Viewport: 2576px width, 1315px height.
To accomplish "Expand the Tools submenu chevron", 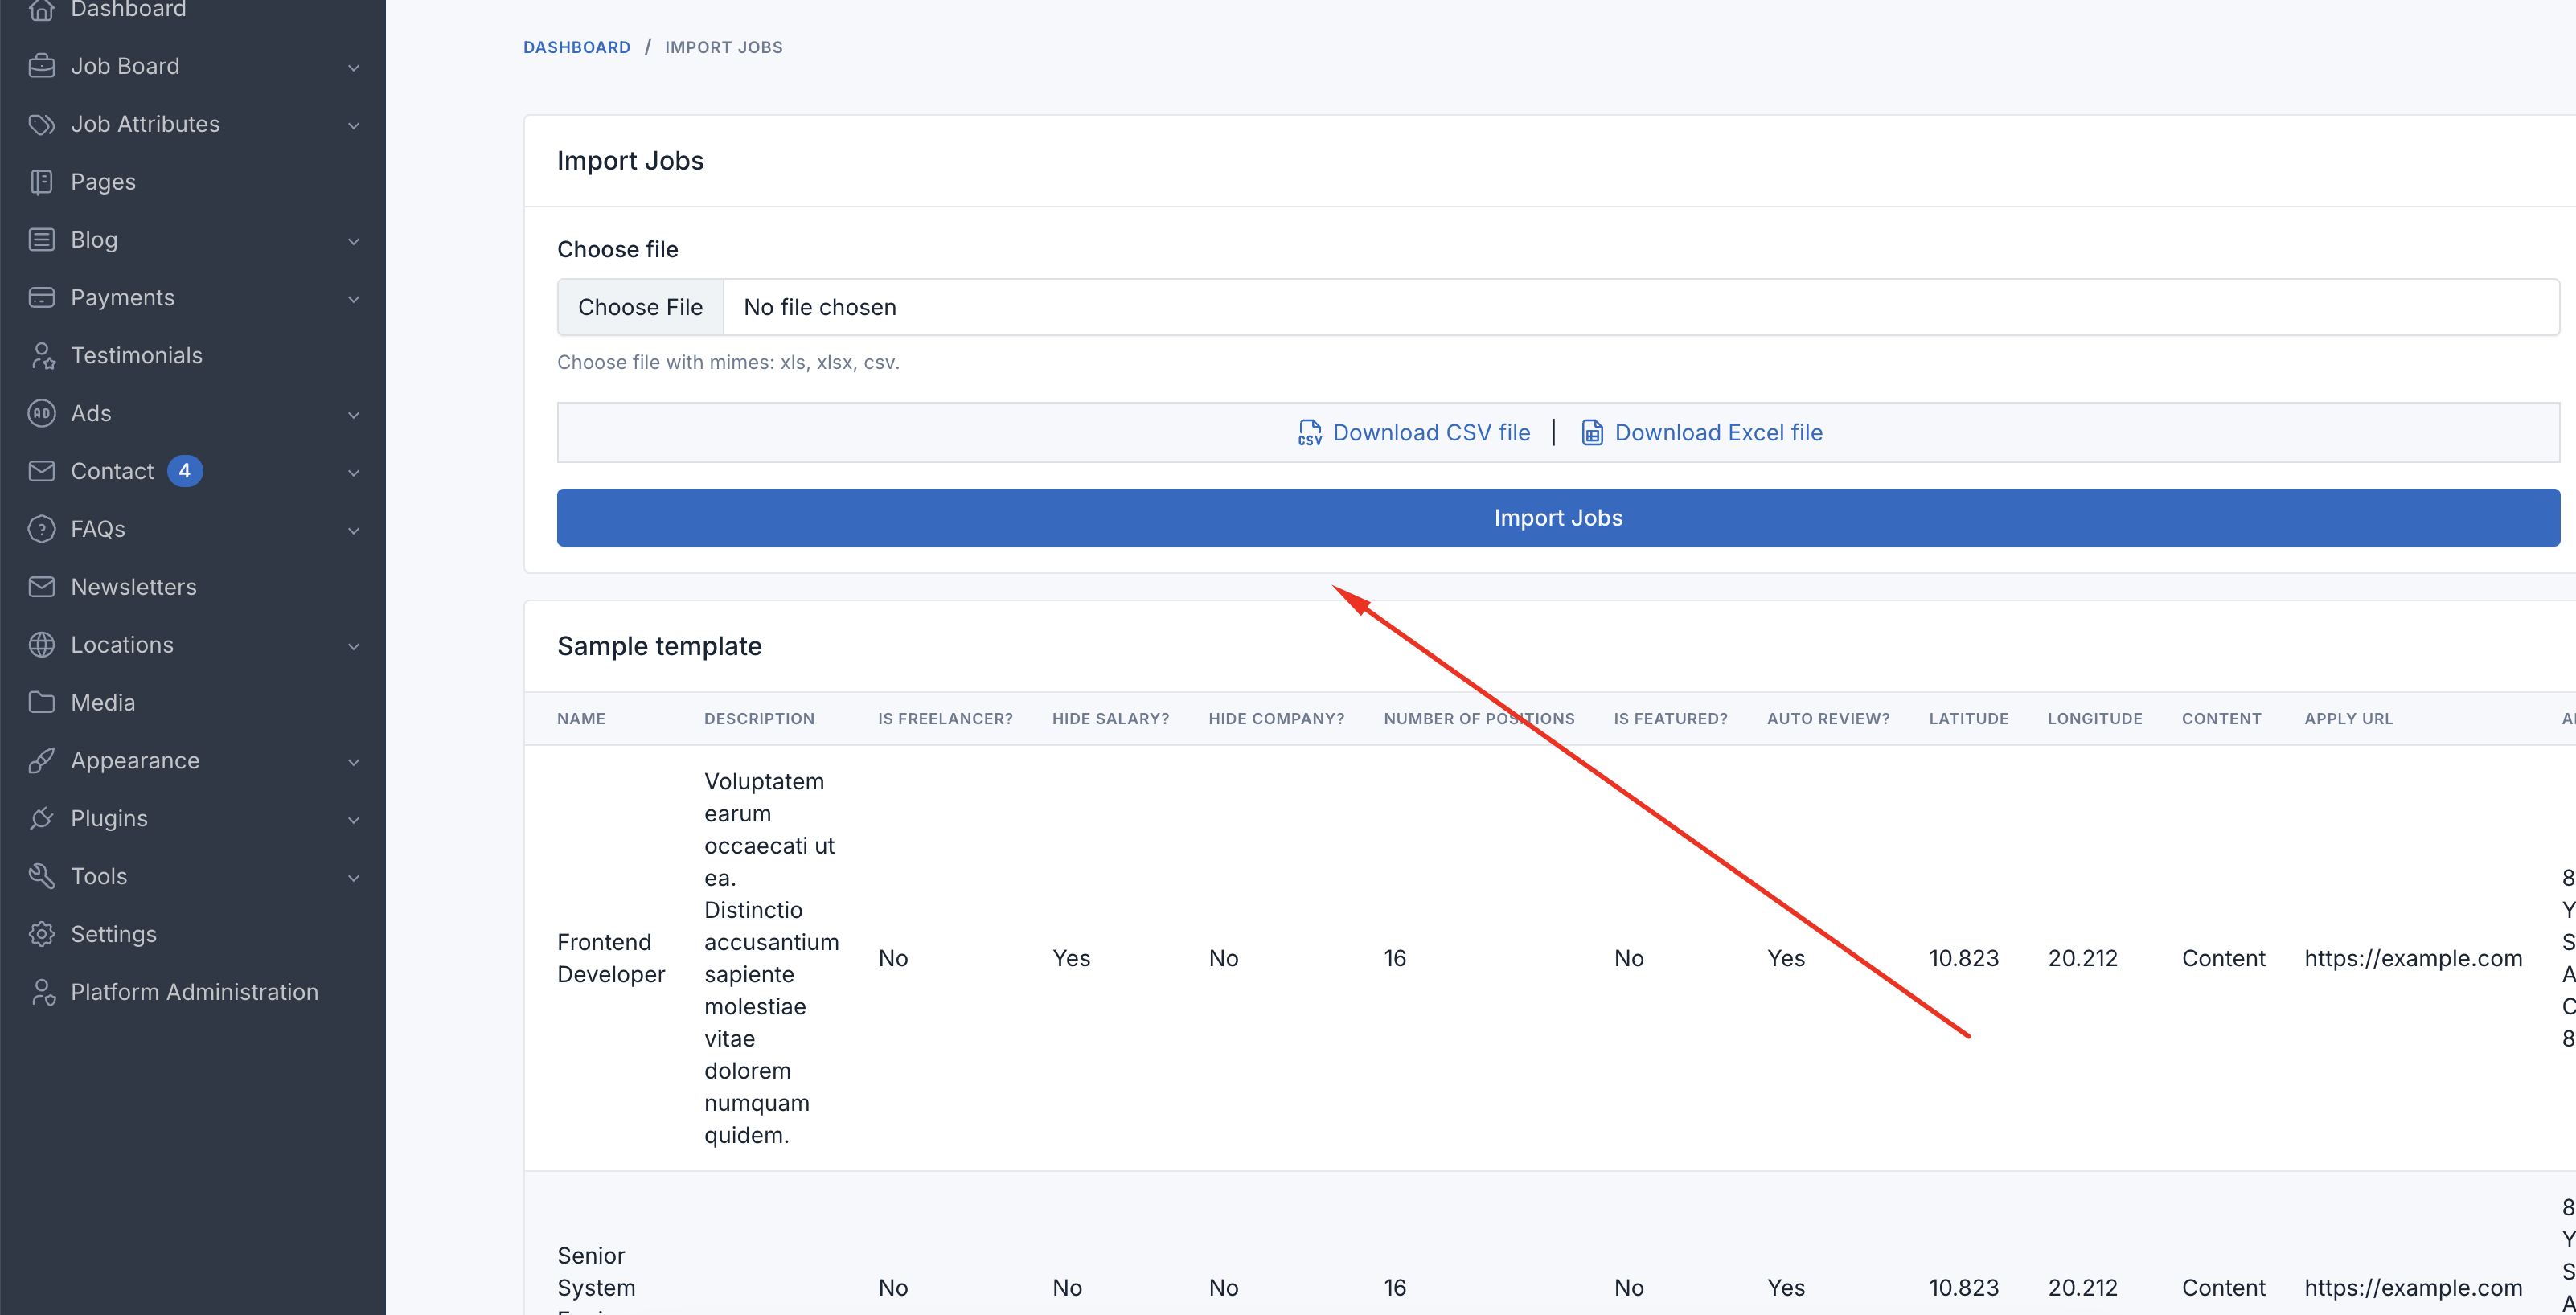I will click(x=353, y=877).
